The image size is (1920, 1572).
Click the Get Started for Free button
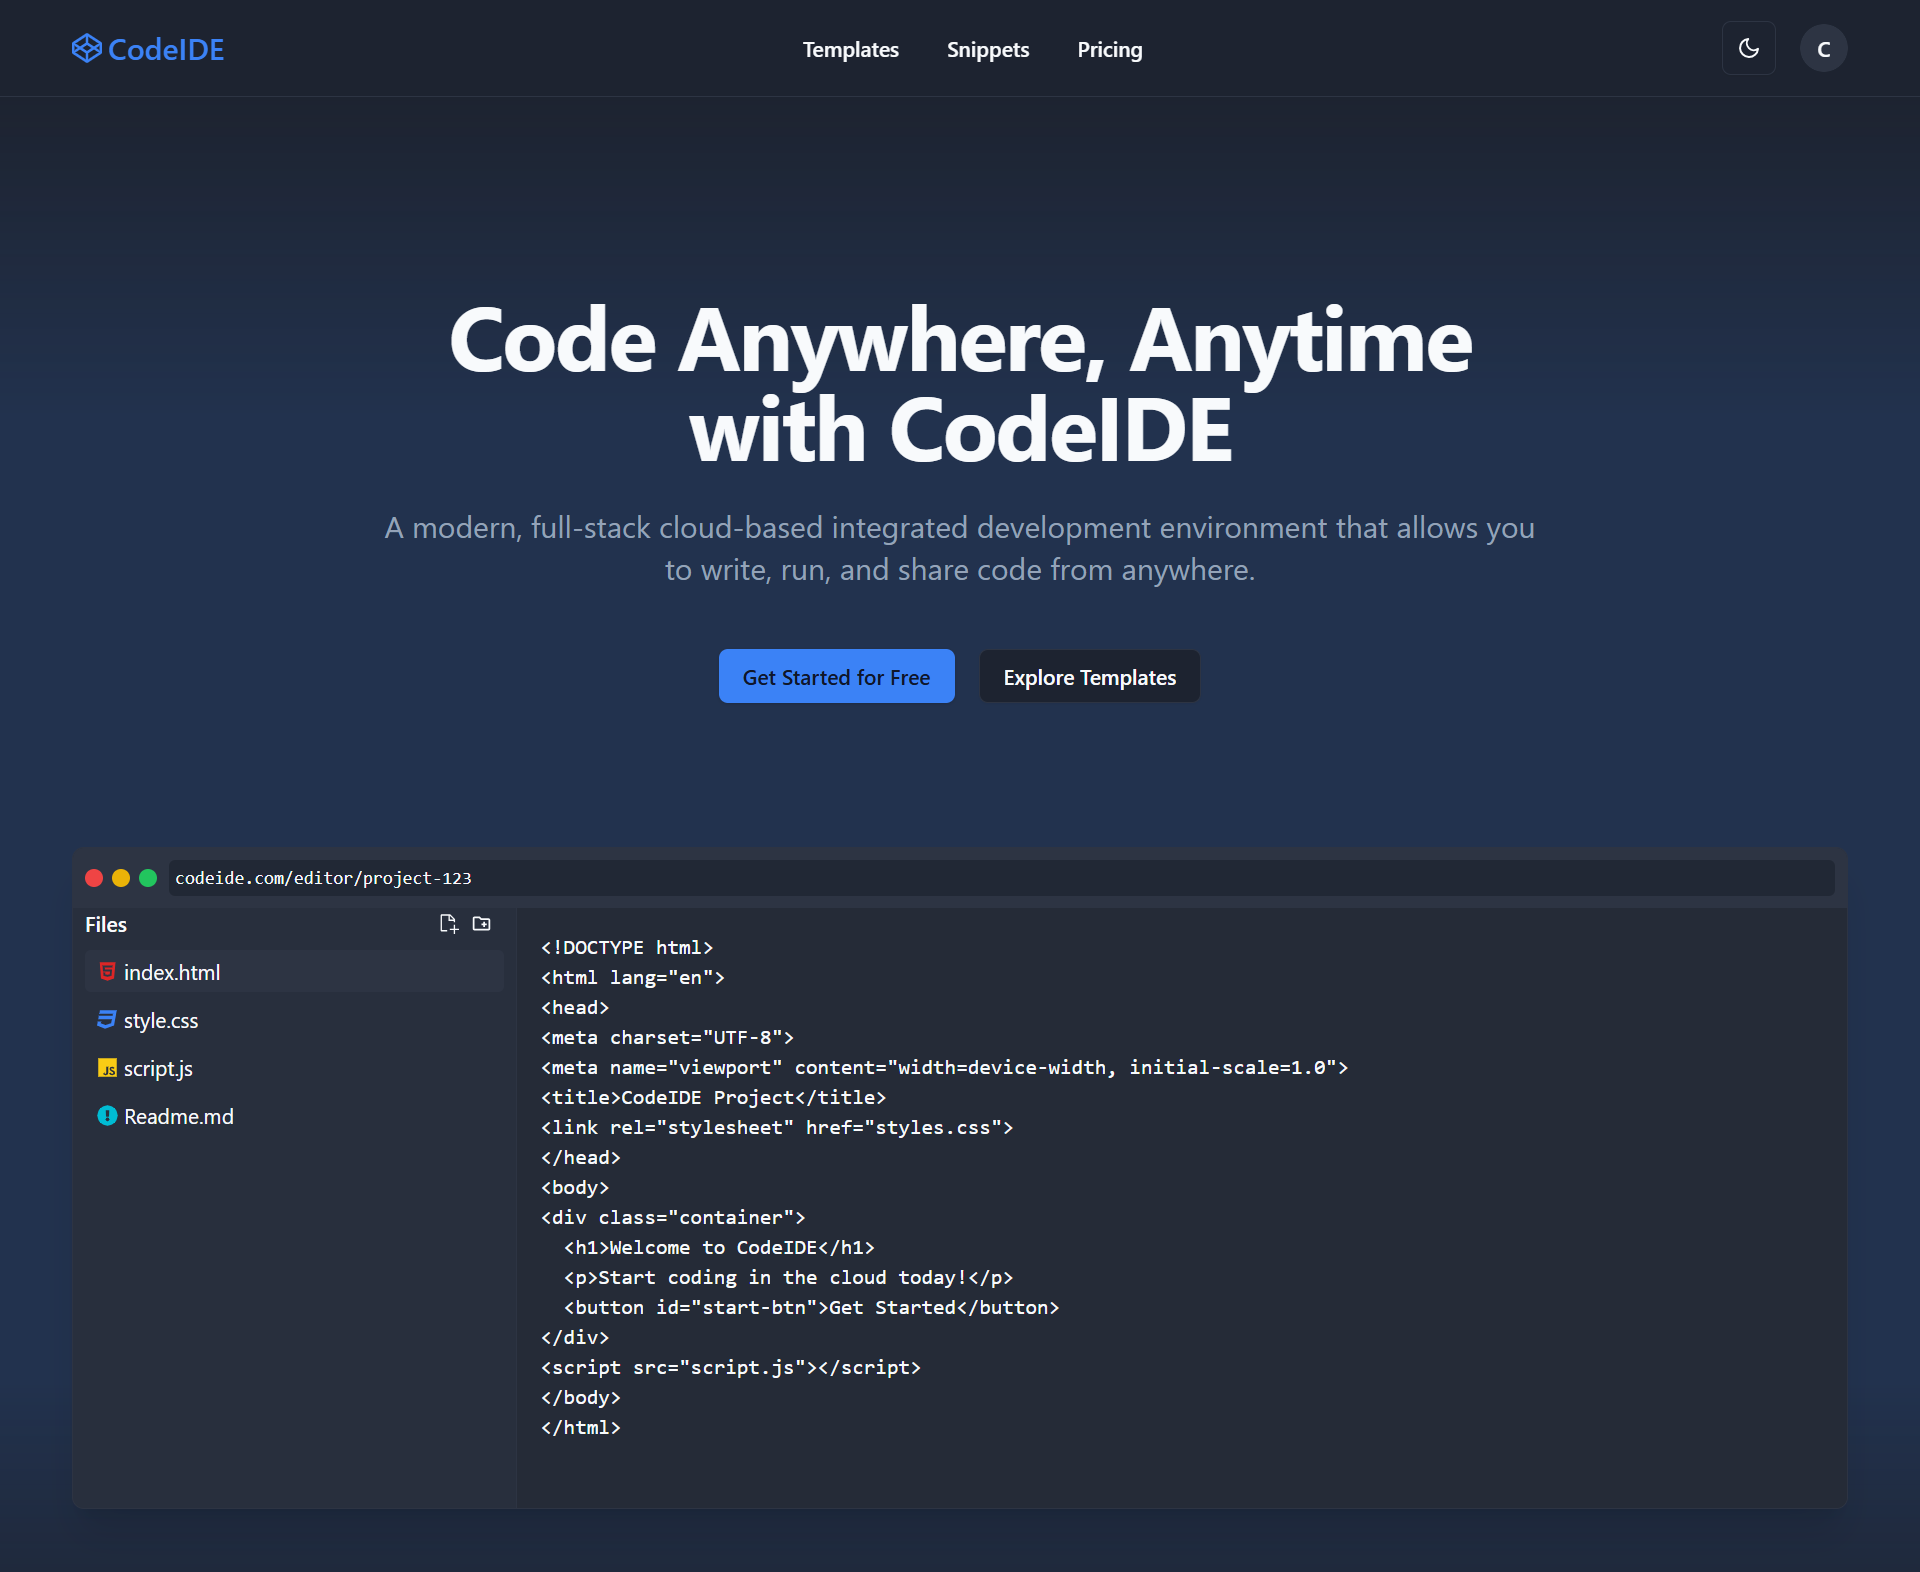pyautogui.click(x=836, y=676)
